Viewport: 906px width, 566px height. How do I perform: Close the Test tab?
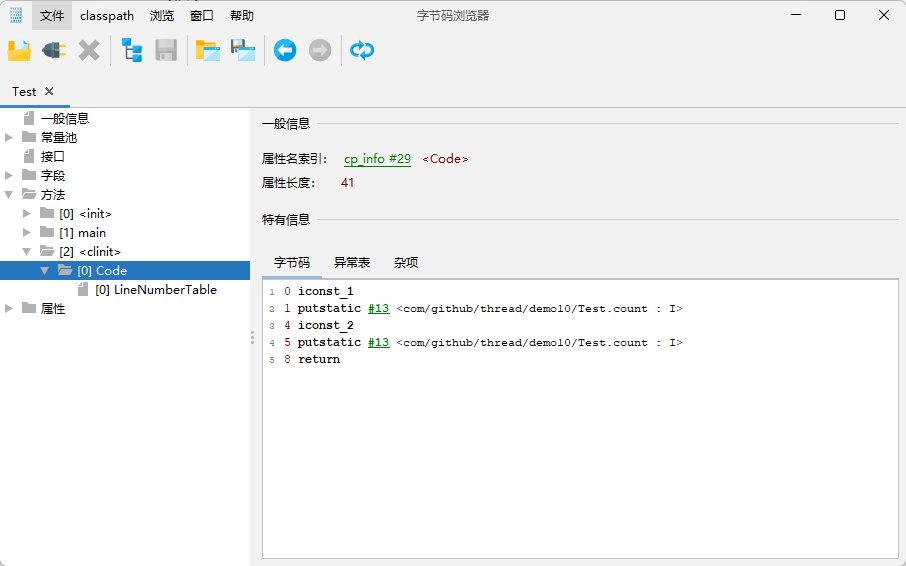pos(50,91)
